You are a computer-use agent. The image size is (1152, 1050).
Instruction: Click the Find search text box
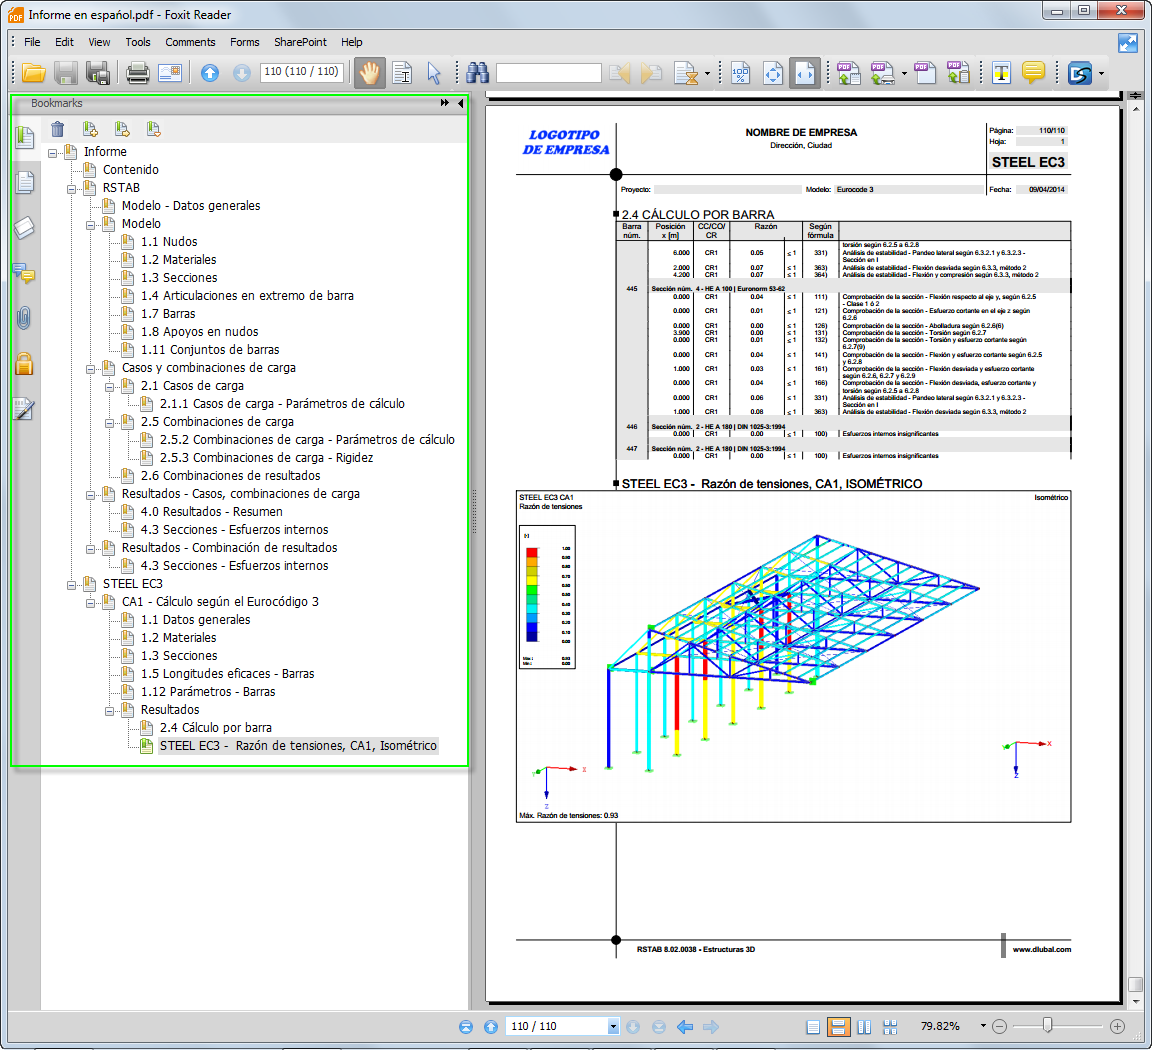[549, 73]
